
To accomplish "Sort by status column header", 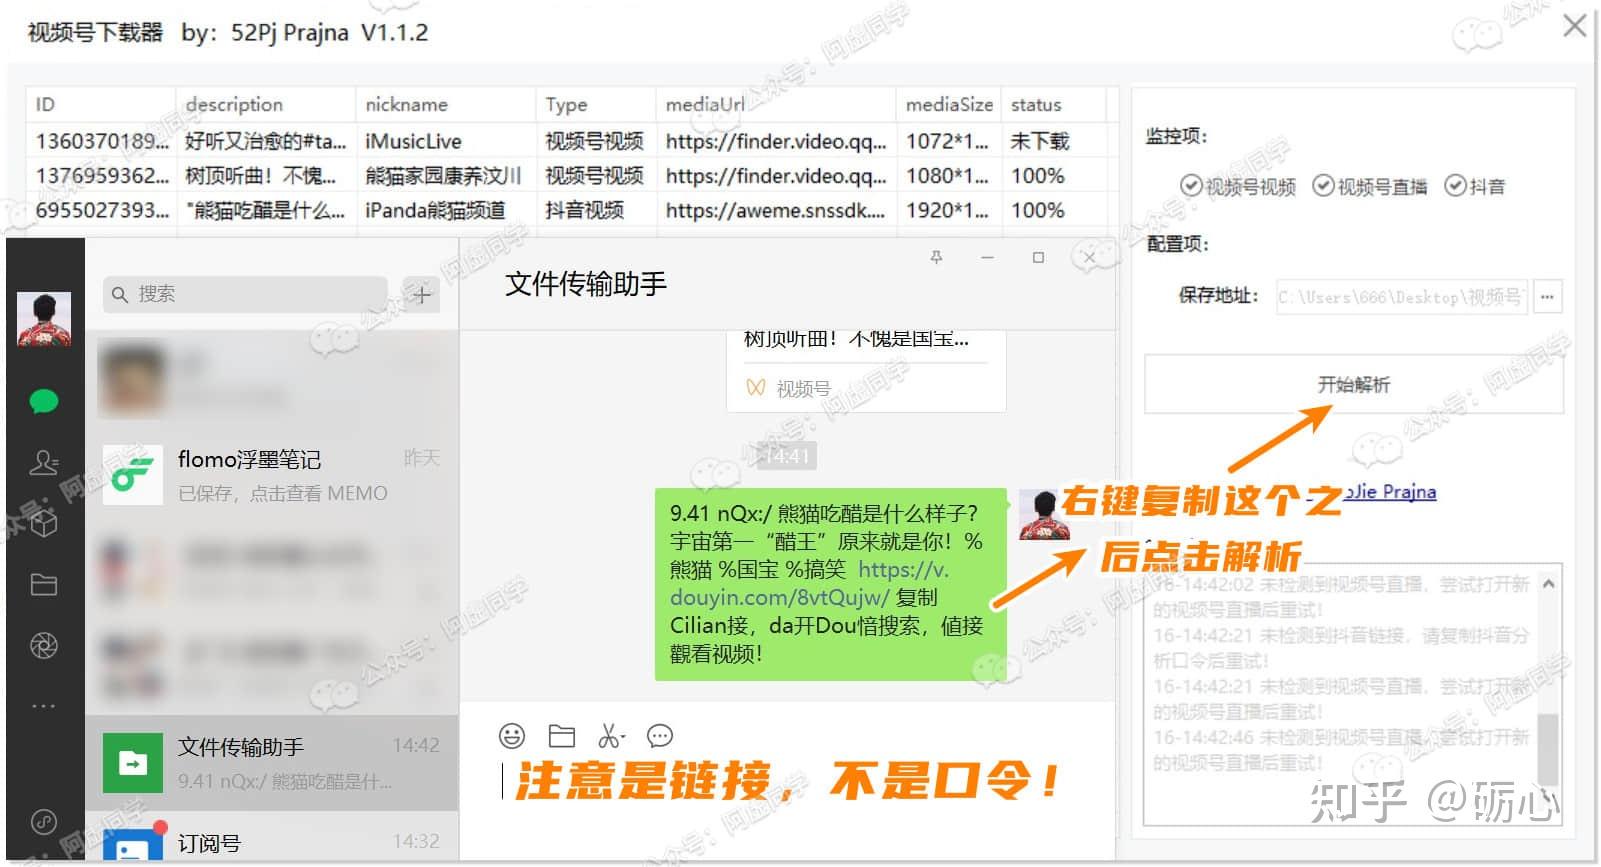I will pos(1055,104).
